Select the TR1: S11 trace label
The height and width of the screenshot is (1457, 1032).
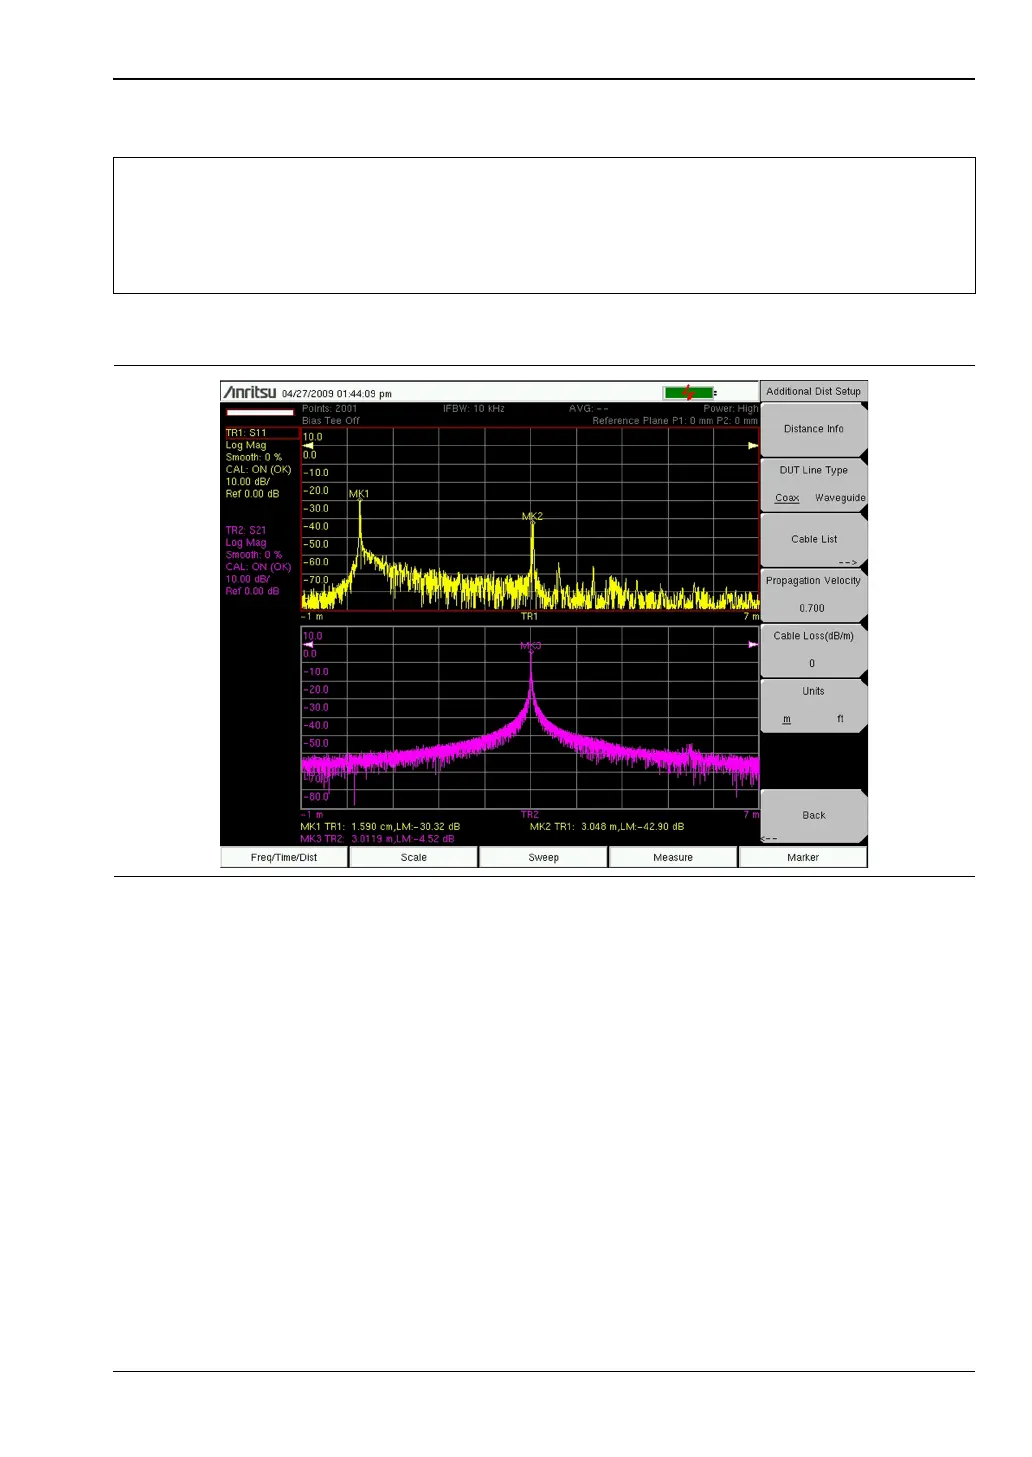[x=246, y=434]
